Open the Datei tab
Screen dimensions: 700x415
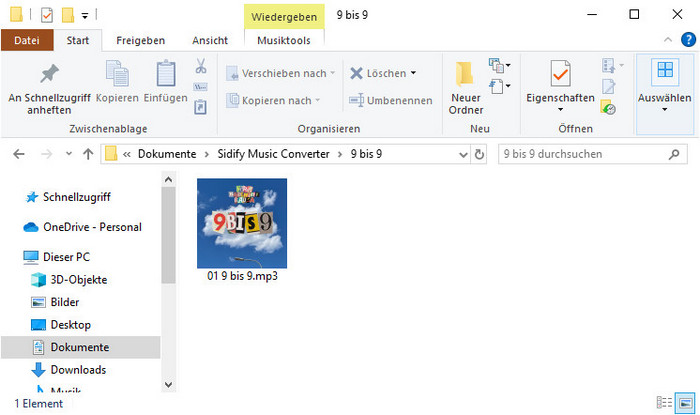[x=27, y=40]
